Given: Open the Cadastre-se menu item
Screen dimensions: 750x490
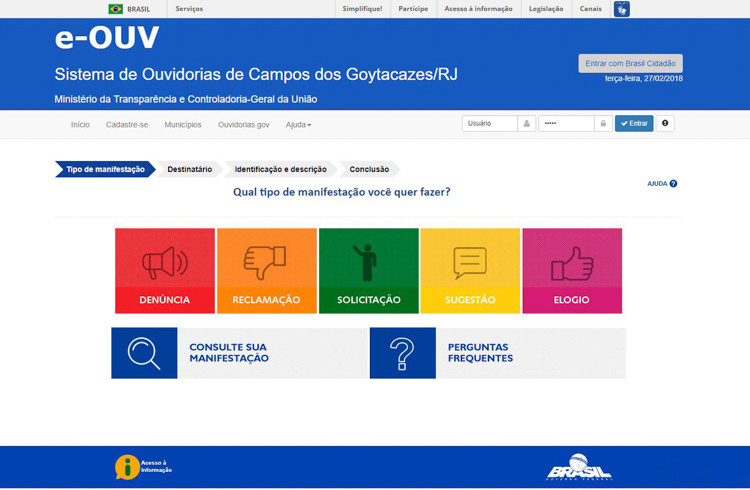Looking at the screenshot, I should 127,124.
